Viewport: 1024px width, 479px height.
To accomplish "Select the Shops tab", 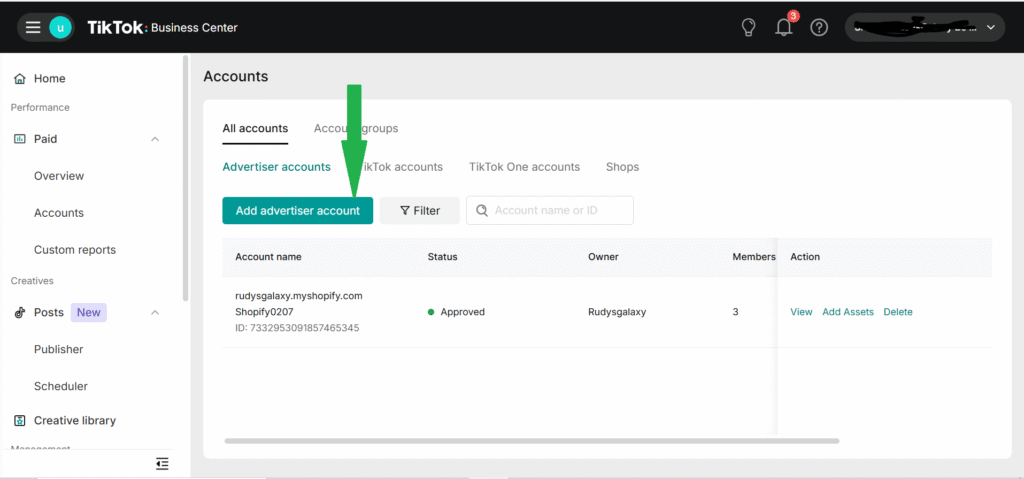I will click(622, 167).
